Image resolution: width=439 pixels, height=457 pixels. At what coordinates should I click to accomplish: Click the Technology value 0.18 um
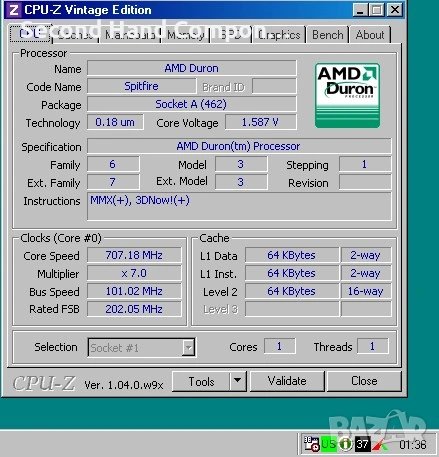coord(115,122)
